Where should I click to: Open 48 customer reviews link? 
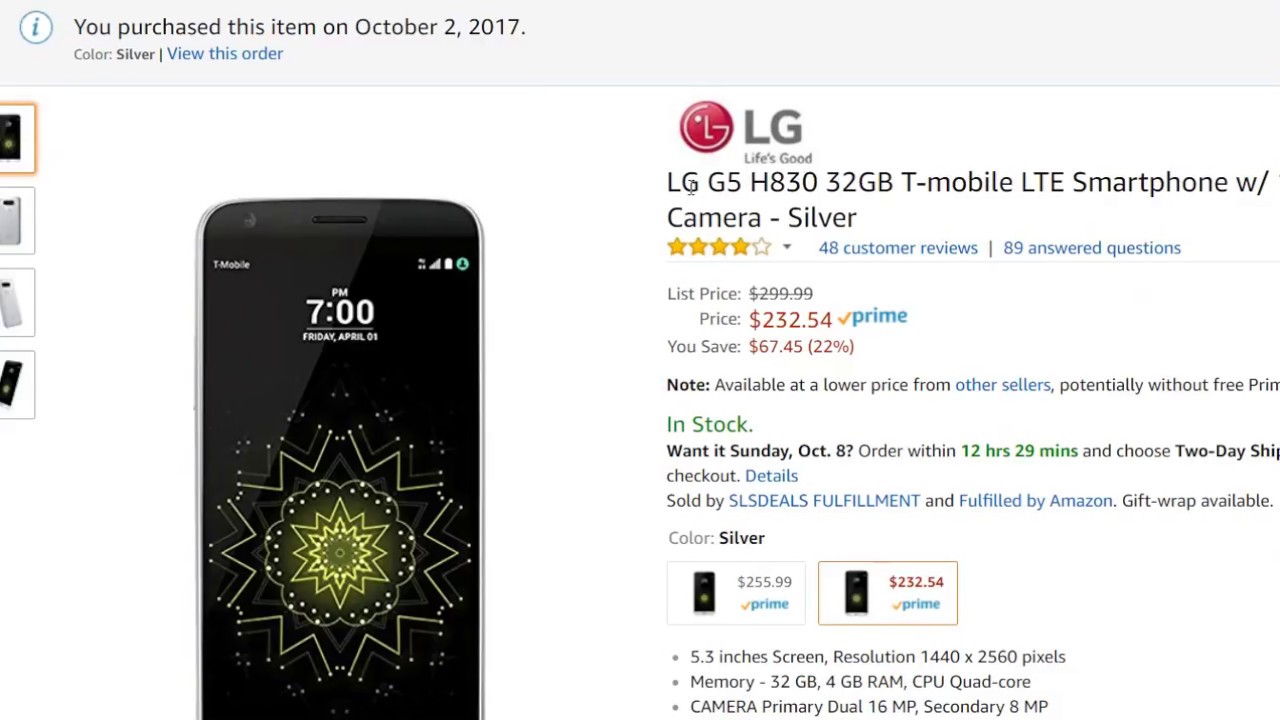point(898,248)
